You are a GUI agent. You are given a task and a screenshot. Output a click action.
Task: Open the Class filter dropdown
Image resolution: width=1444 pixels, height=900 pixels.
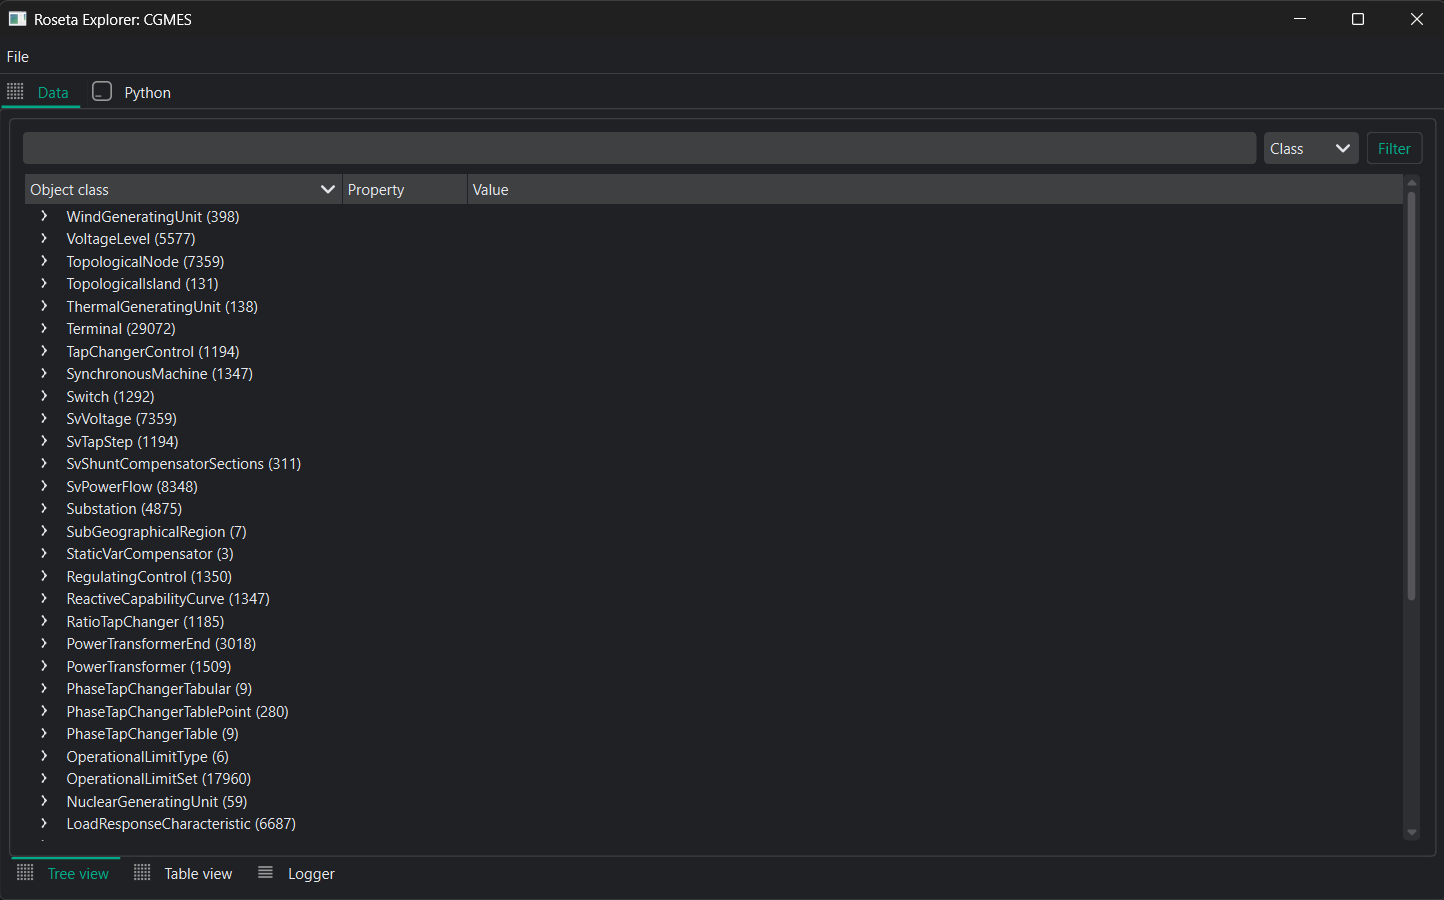coord(1311,147)
